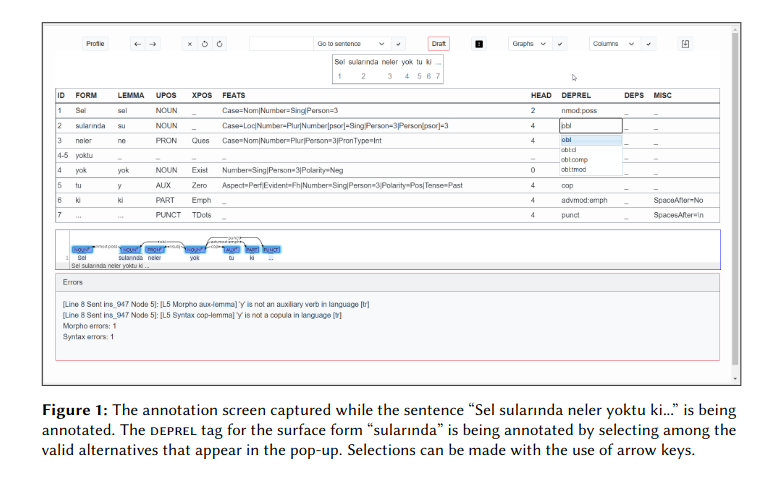The width and height of the screenshot is (759, 483).
Task: Click the 'PRON' UPOS cell for neler
Action: click(x=166, y=141)
